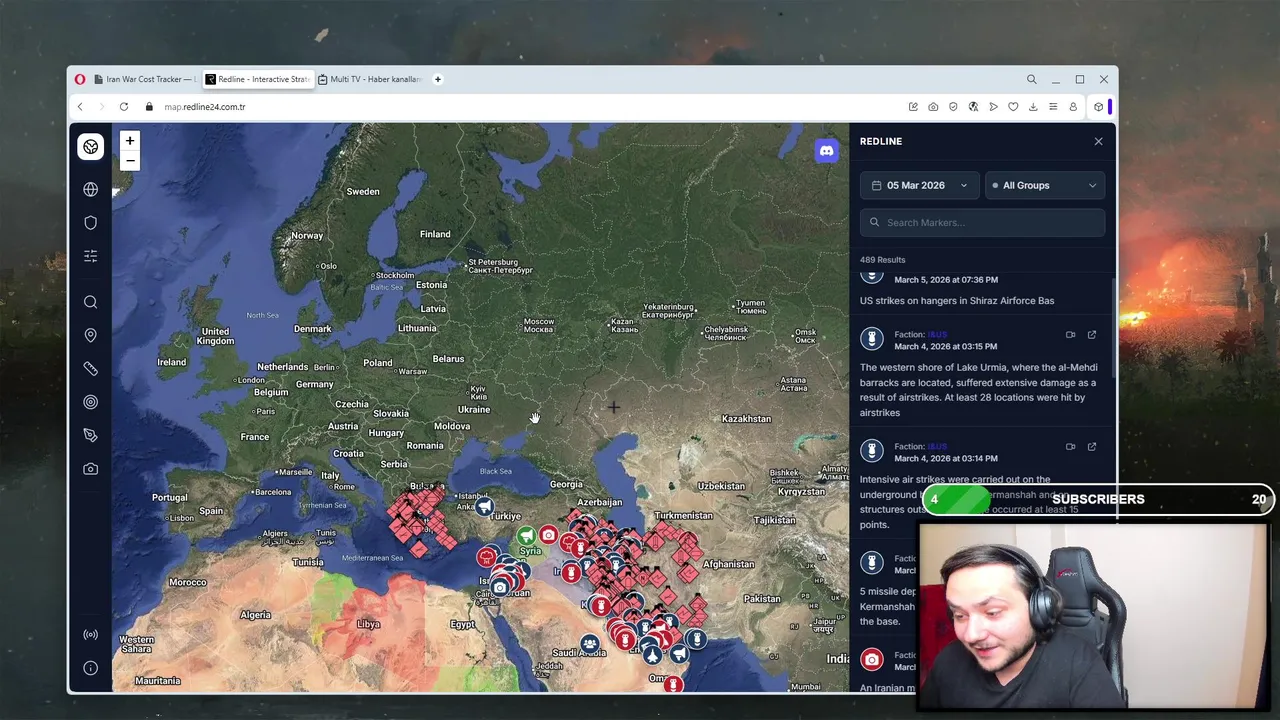
Task: Show video for the 03:14 PM entry
Action: click(1070, 447)
